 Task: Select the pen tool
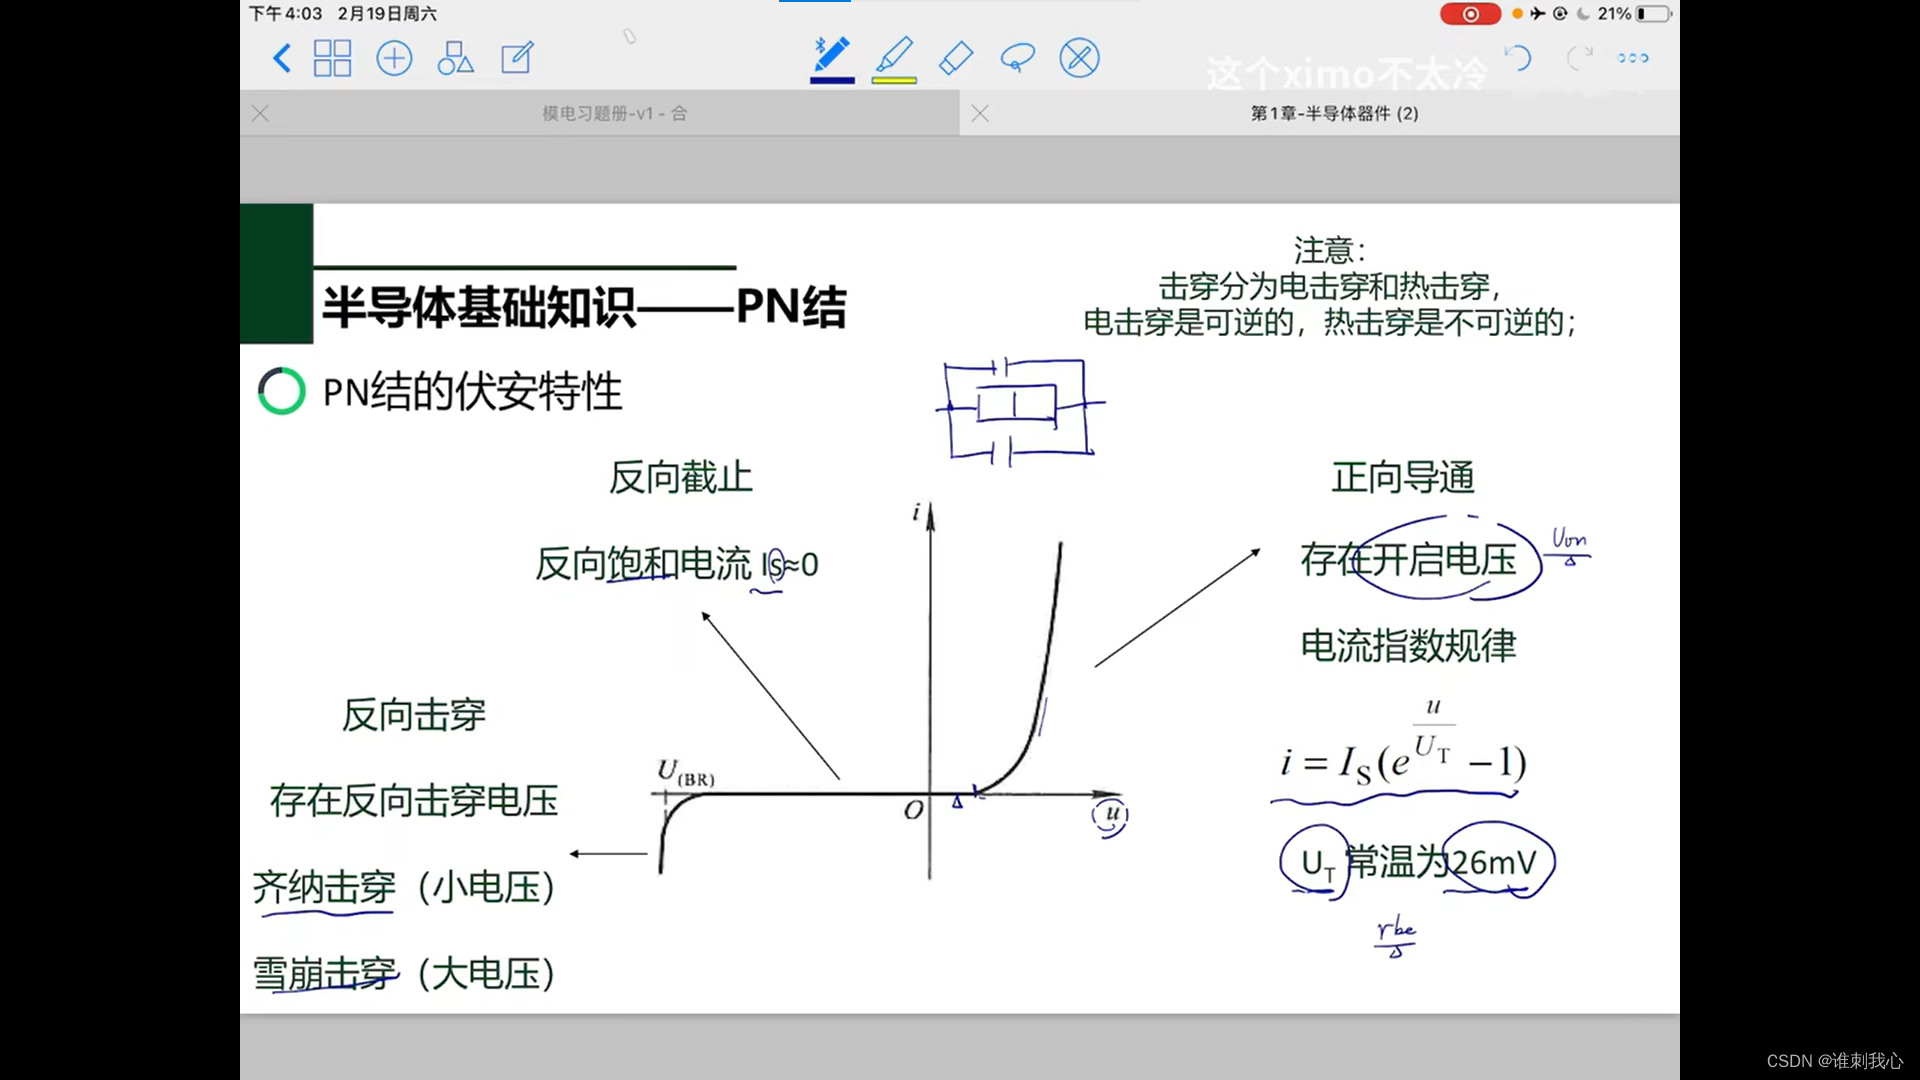[x=831, y=54]
